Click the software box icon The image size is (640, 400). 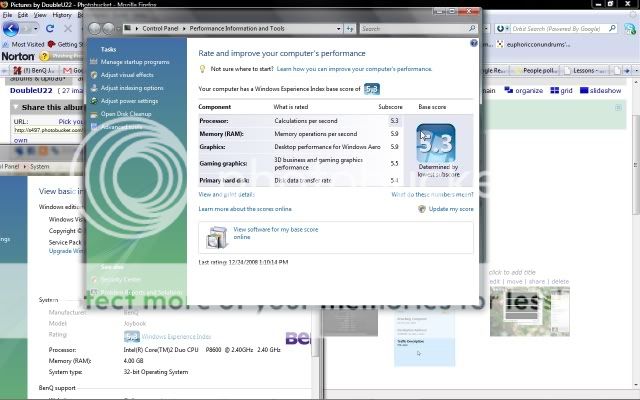215,237
